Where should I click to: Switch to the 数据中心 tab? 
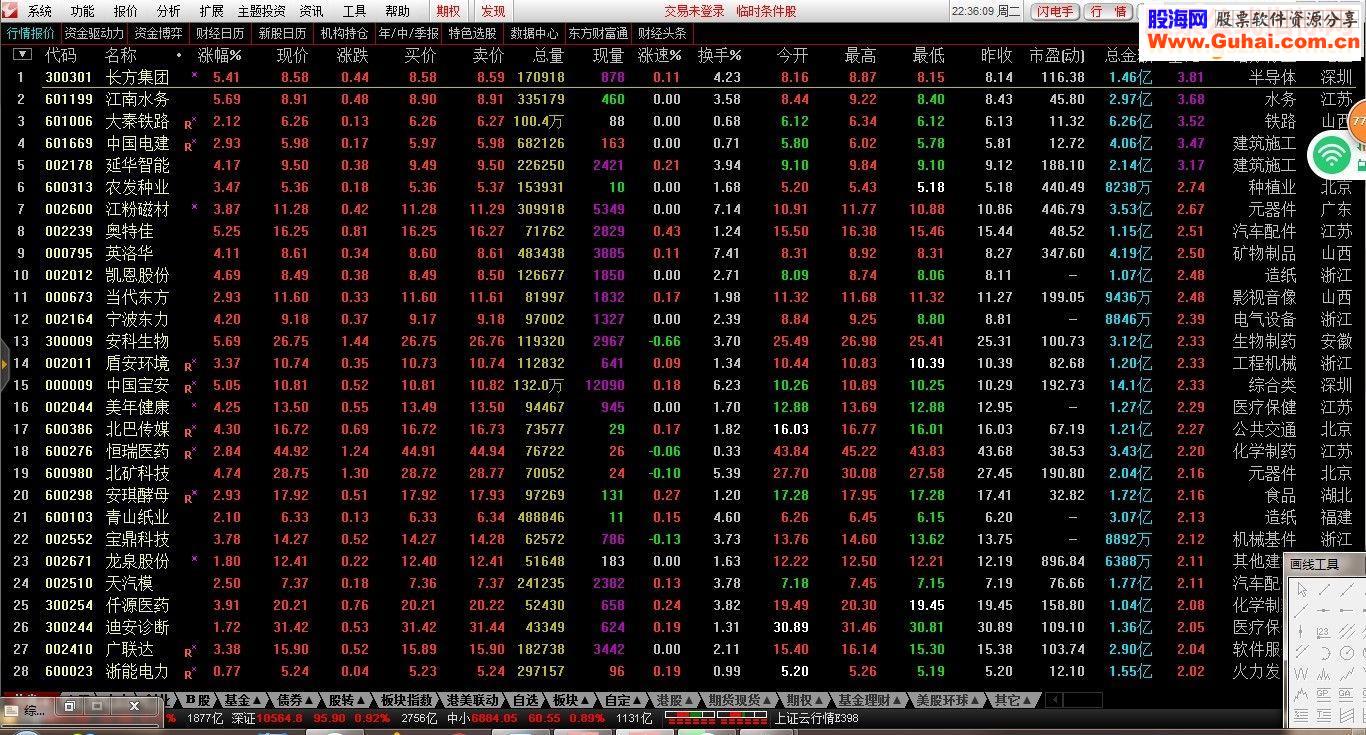coord(534,33)
